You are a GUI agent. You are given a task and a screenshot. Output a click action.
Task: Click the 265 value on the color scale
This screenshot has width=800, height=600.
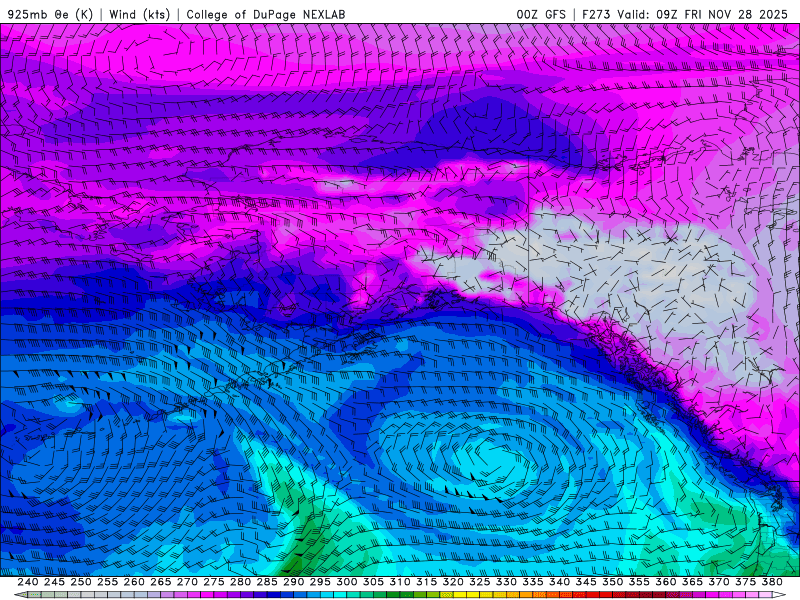(x=160, y=582)
